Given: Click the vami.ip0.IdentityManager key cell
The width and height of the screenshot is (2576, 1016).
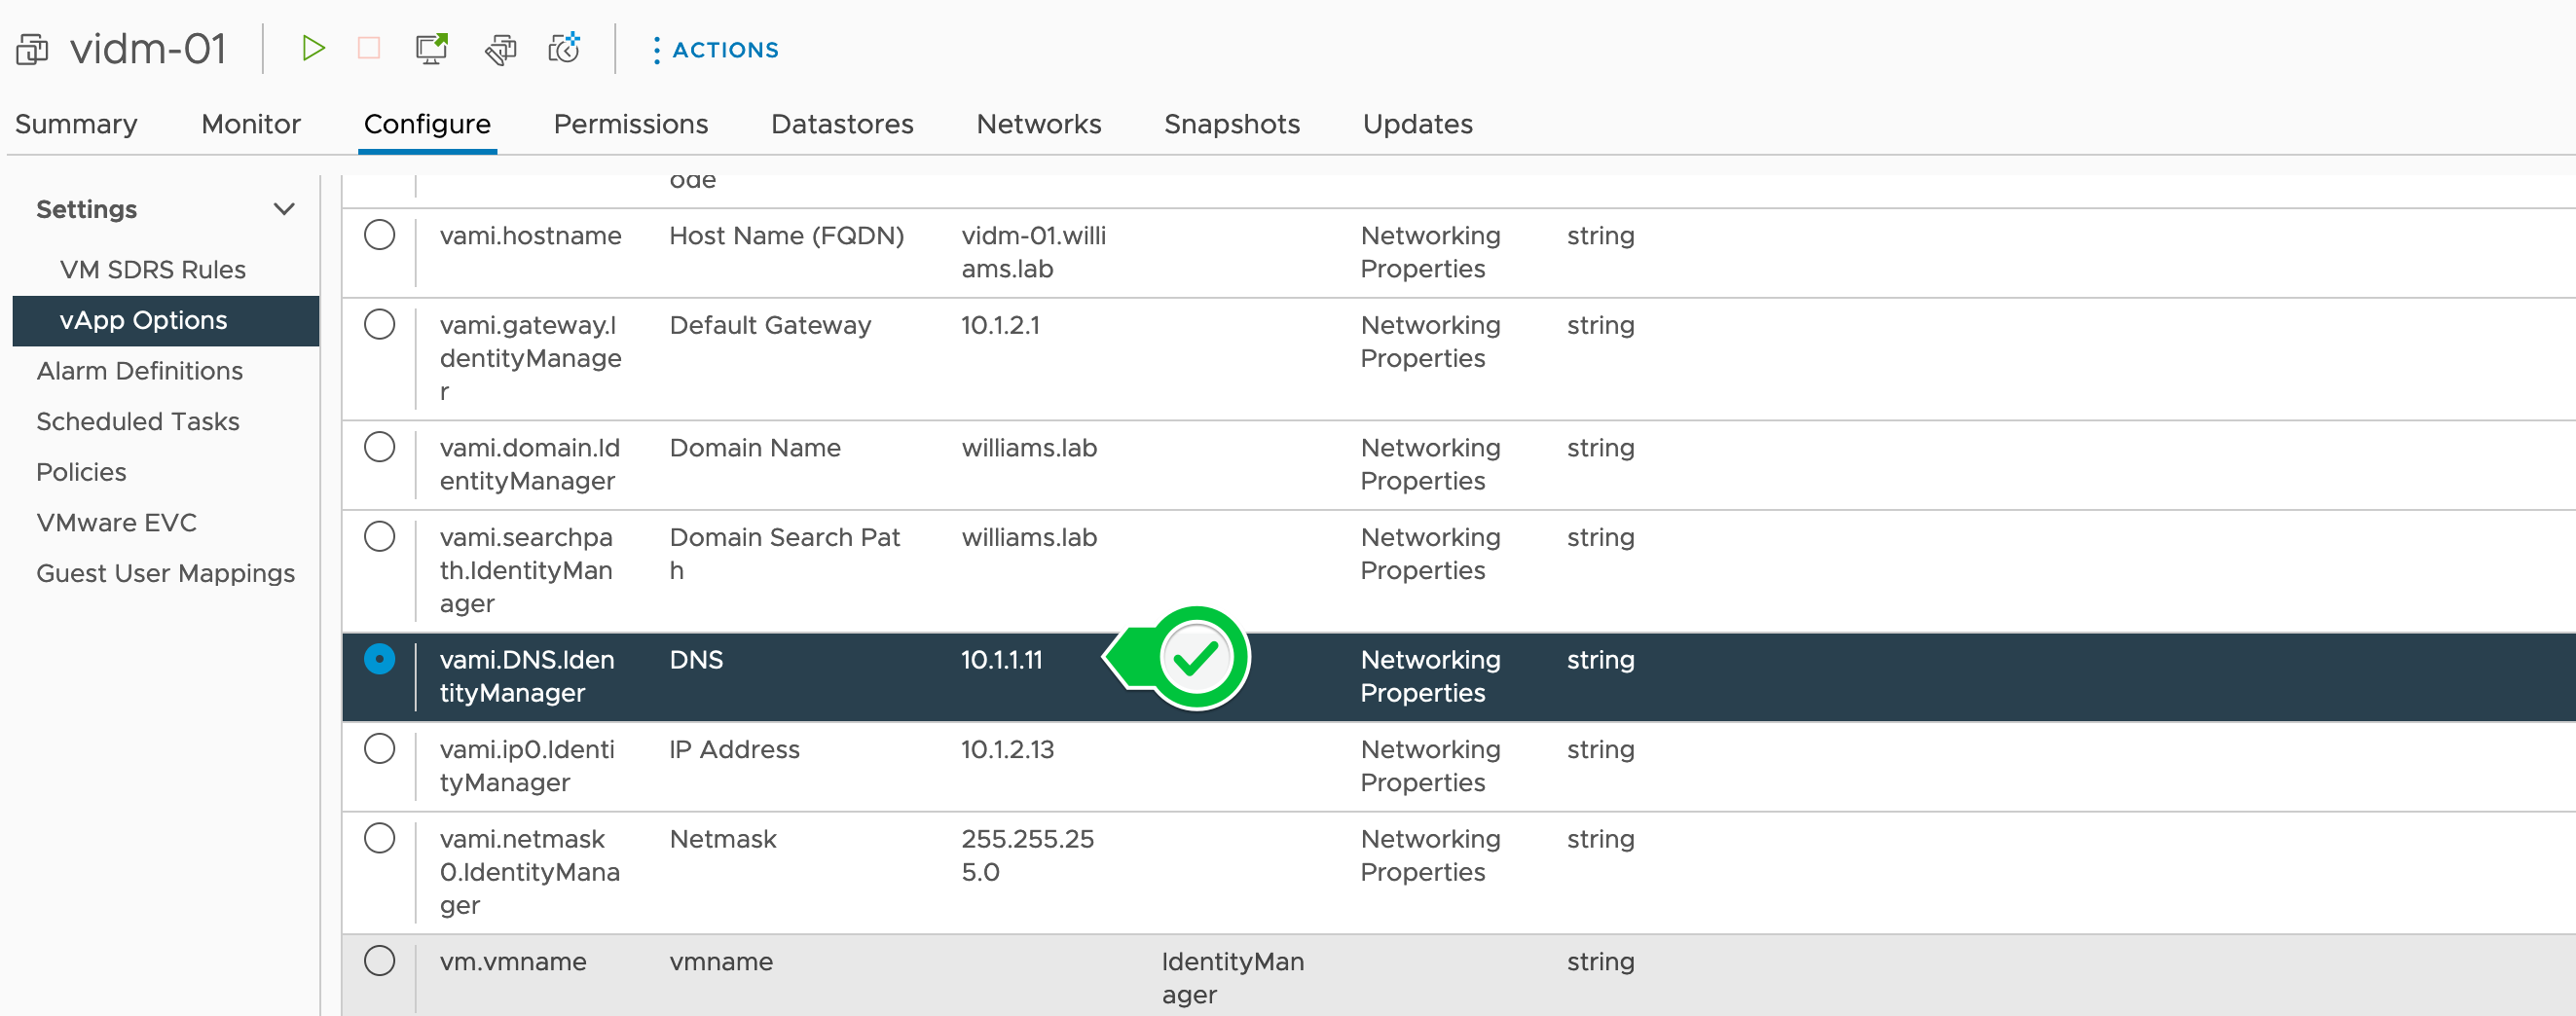Looking at the screenshot, I should click(x=527, y=767).
